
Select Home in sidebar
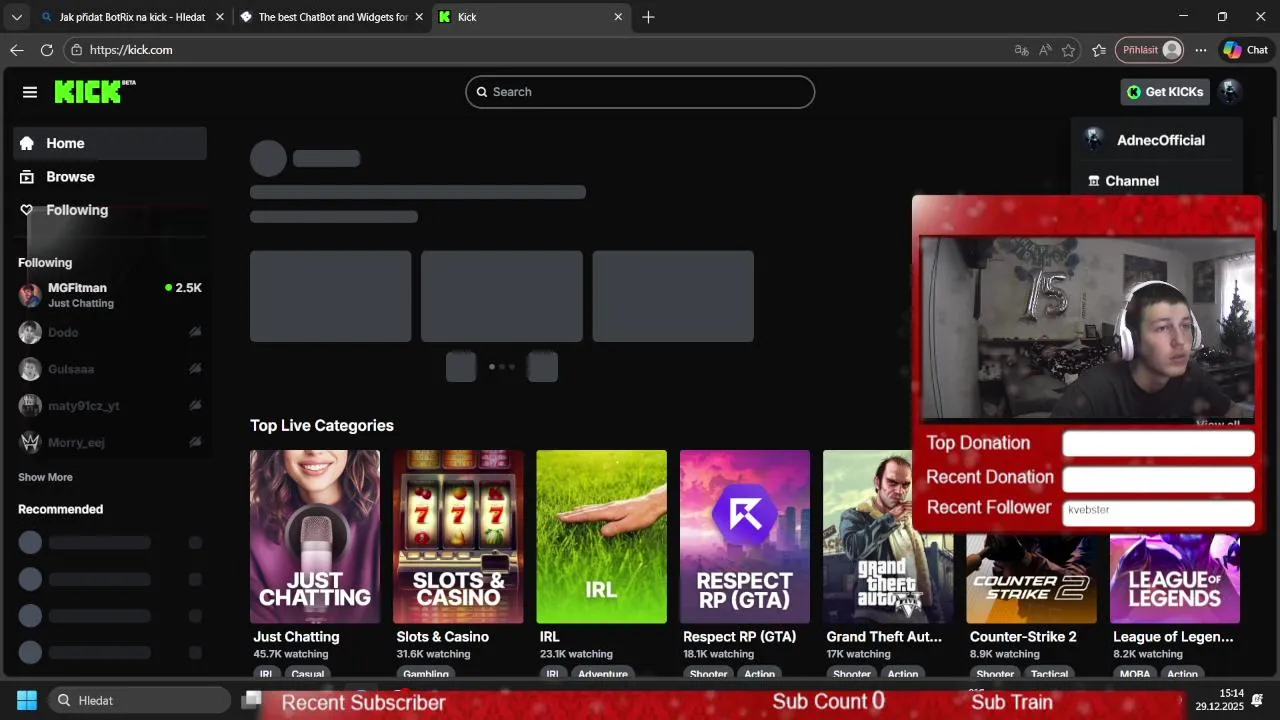coord(110,143)
